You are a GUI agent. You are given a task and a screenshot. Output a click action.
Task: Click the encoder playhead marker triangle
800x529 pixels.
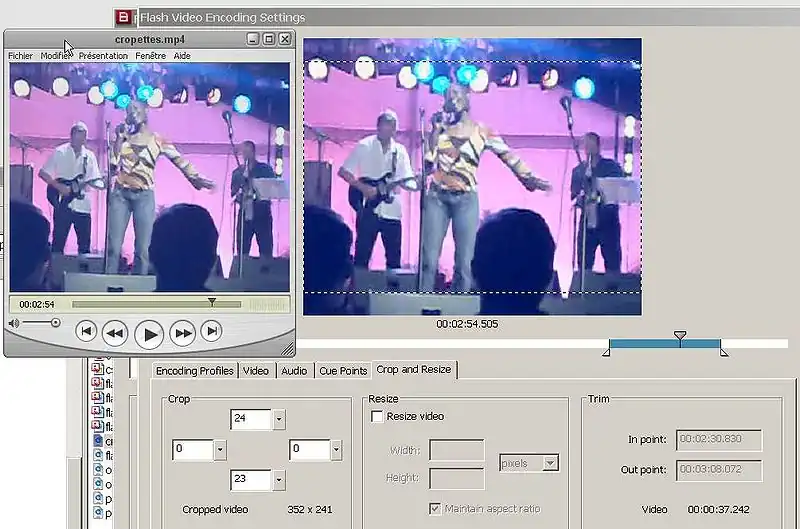(680, 337)
